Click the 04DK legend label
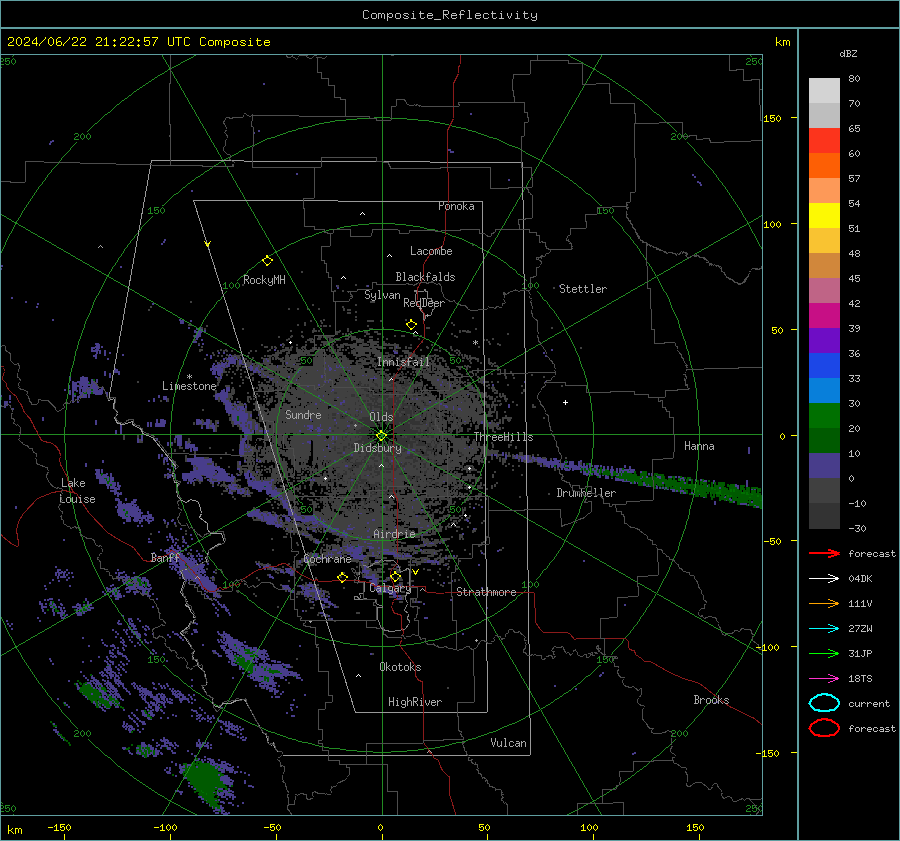This screenshot has height=841, width=900. click(860, 578)
